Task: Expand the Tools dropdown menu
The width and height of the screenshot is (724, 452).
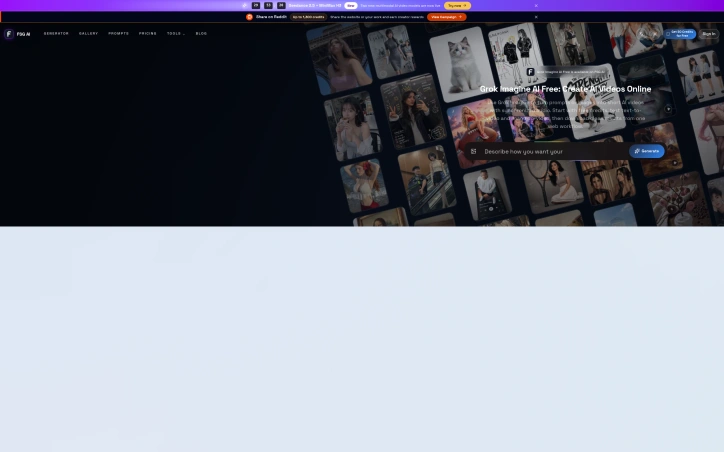Action: click(176, 34)
